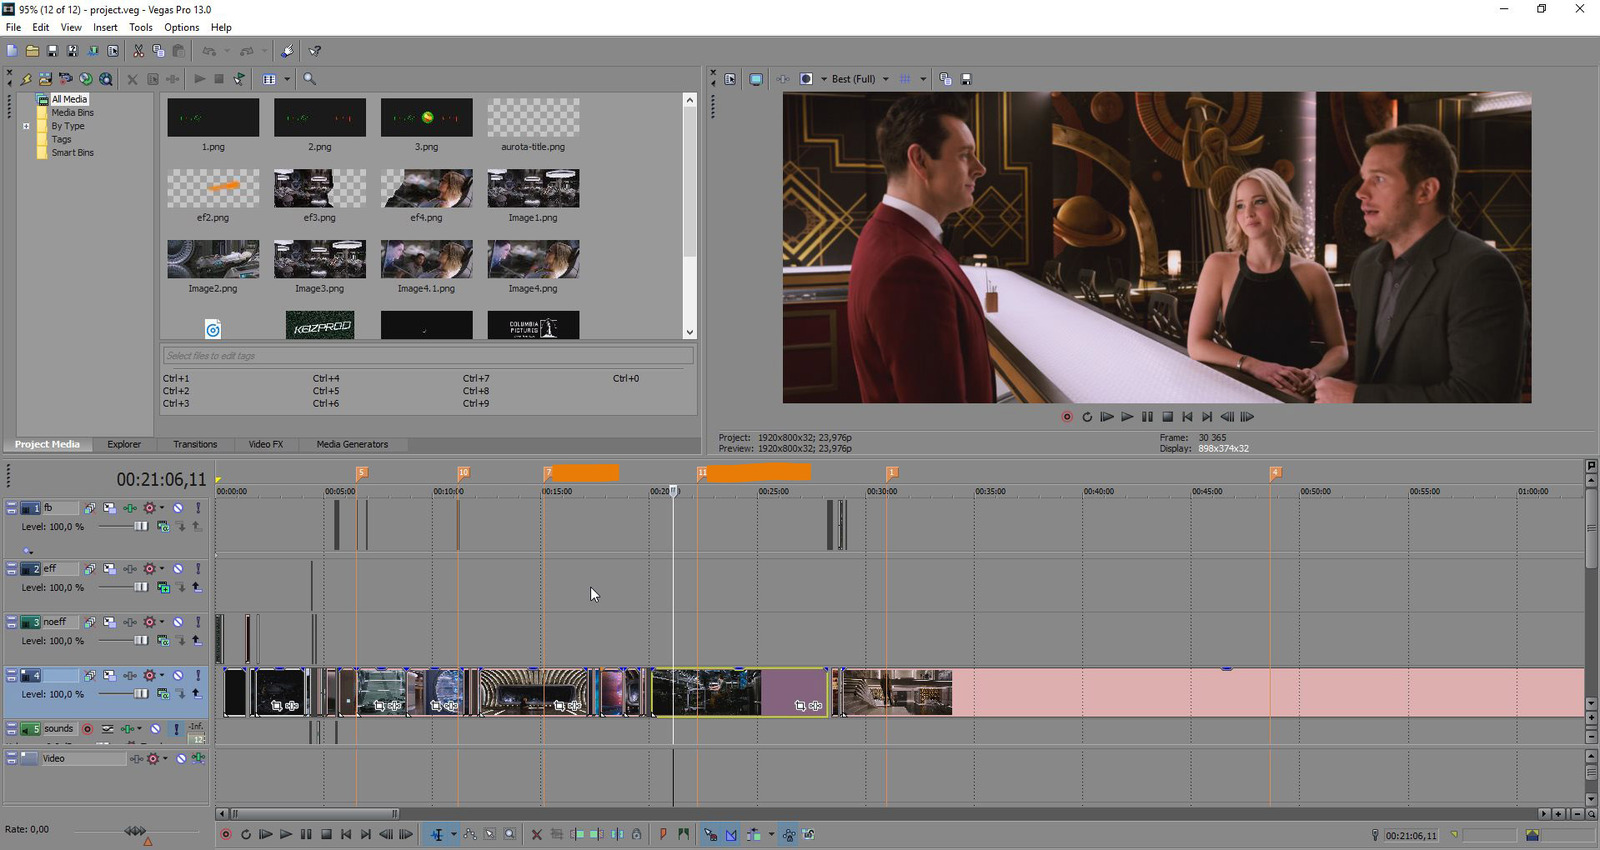Open Split Screen View dropdown arrow
1600x850 pixels.
coord(823,79)
